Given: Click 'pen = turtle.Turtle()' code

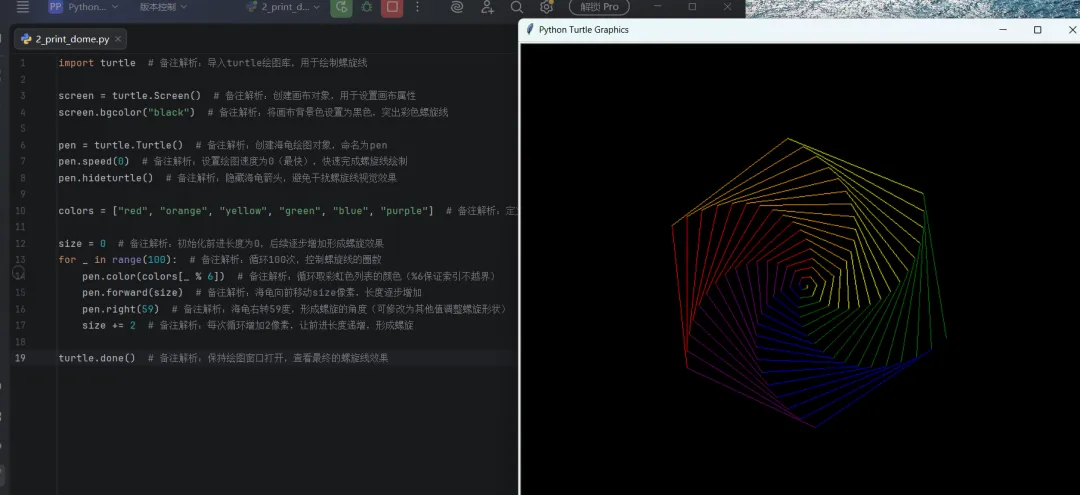Looking at the screenshot, I should [x=121, y=145].
